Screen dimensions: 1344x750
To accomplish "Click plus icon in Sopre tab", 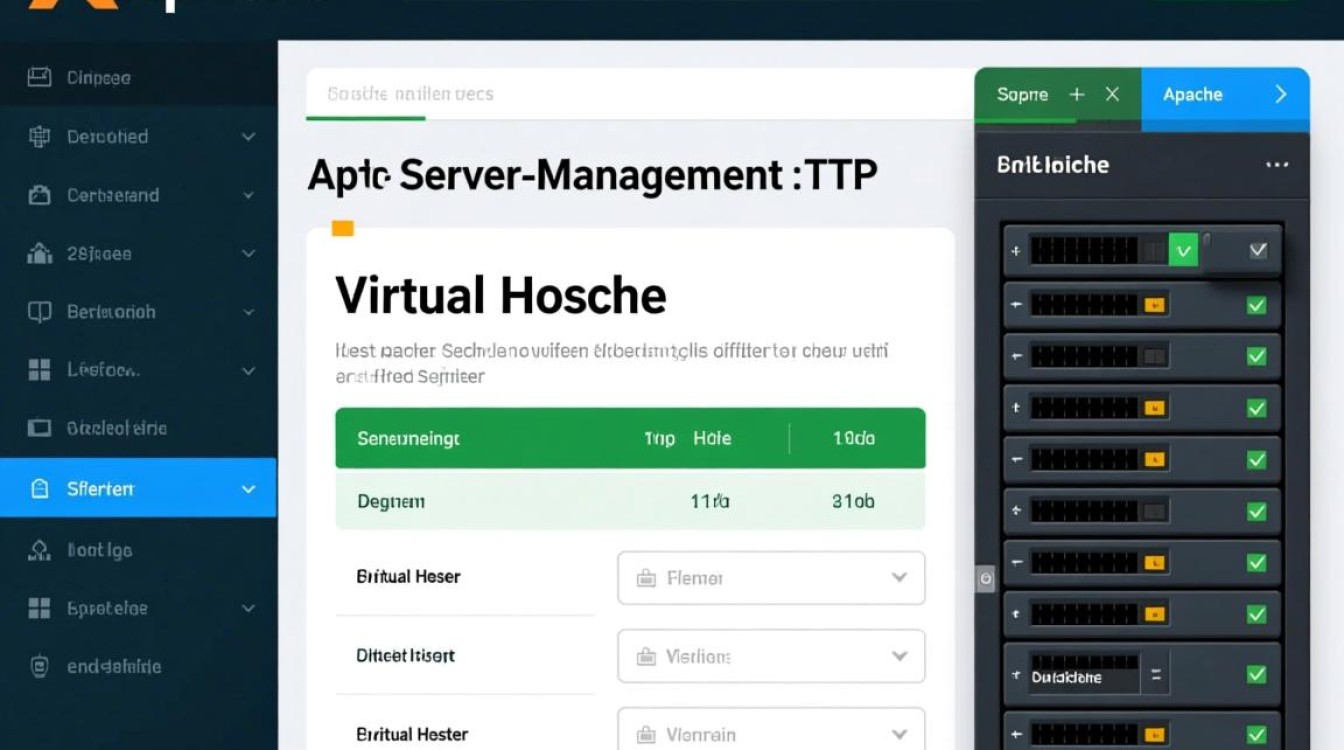I will 1077,94.
